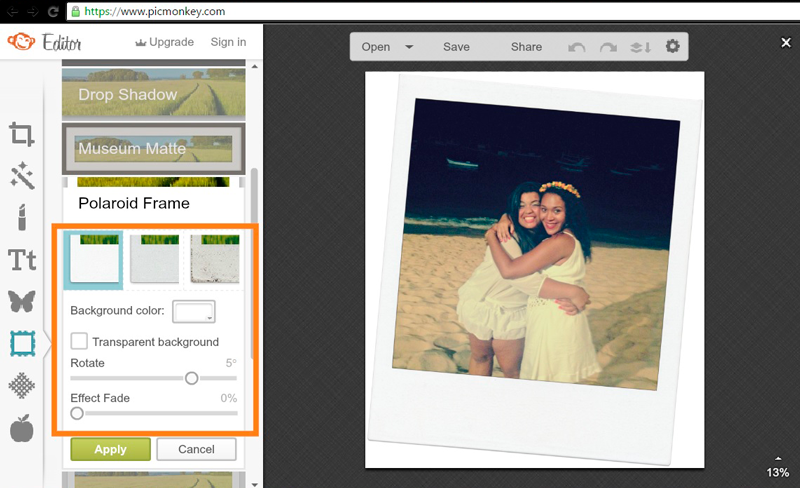Click the Polaroid Frame header
Viewport: 800px width, 488px height.
point(134,203)
